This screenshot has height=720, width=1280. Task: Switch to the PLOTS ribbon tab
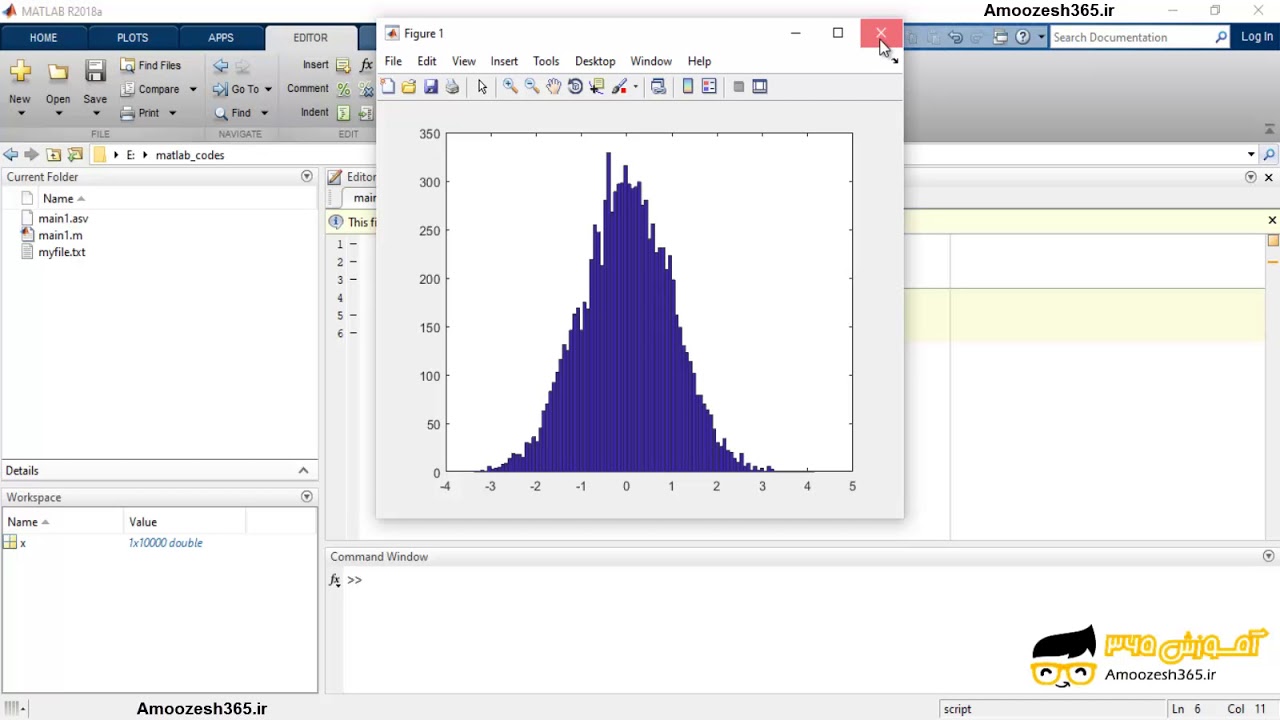click(x=132, y=38)
